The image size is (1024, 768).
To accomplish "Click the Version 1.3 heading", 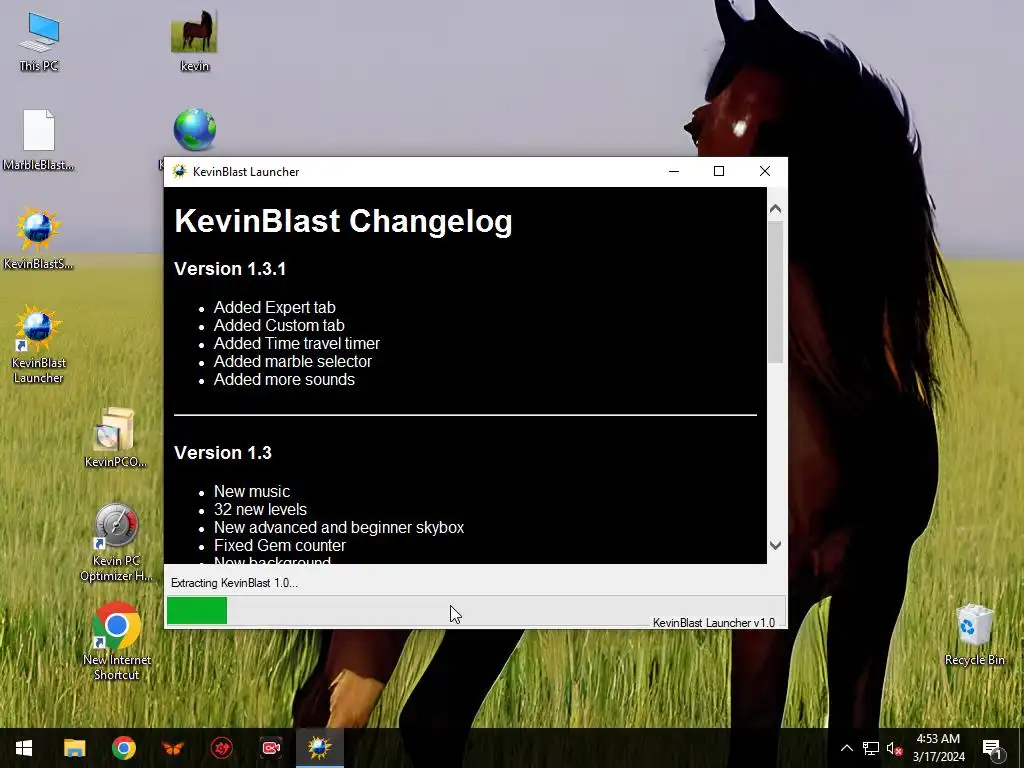I will point(223,453).
